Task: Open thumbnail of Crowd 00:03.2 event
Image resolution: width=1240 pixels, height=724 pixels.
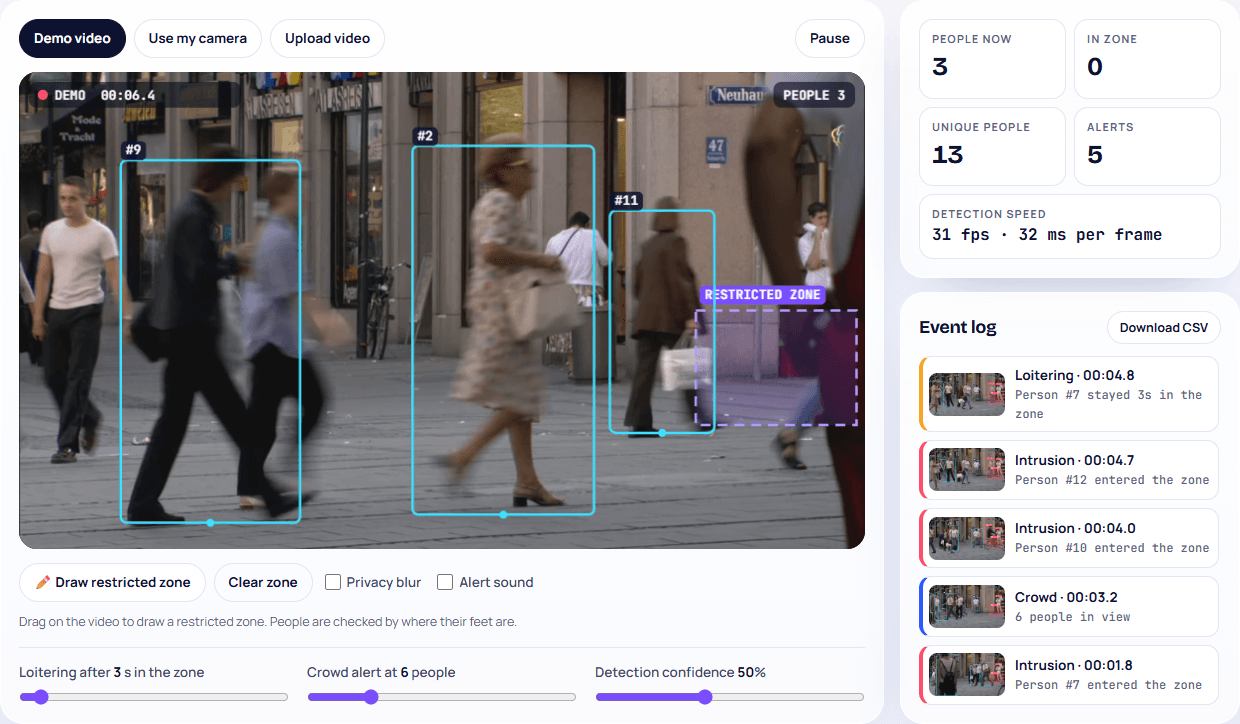Action: tap(967, 606)
